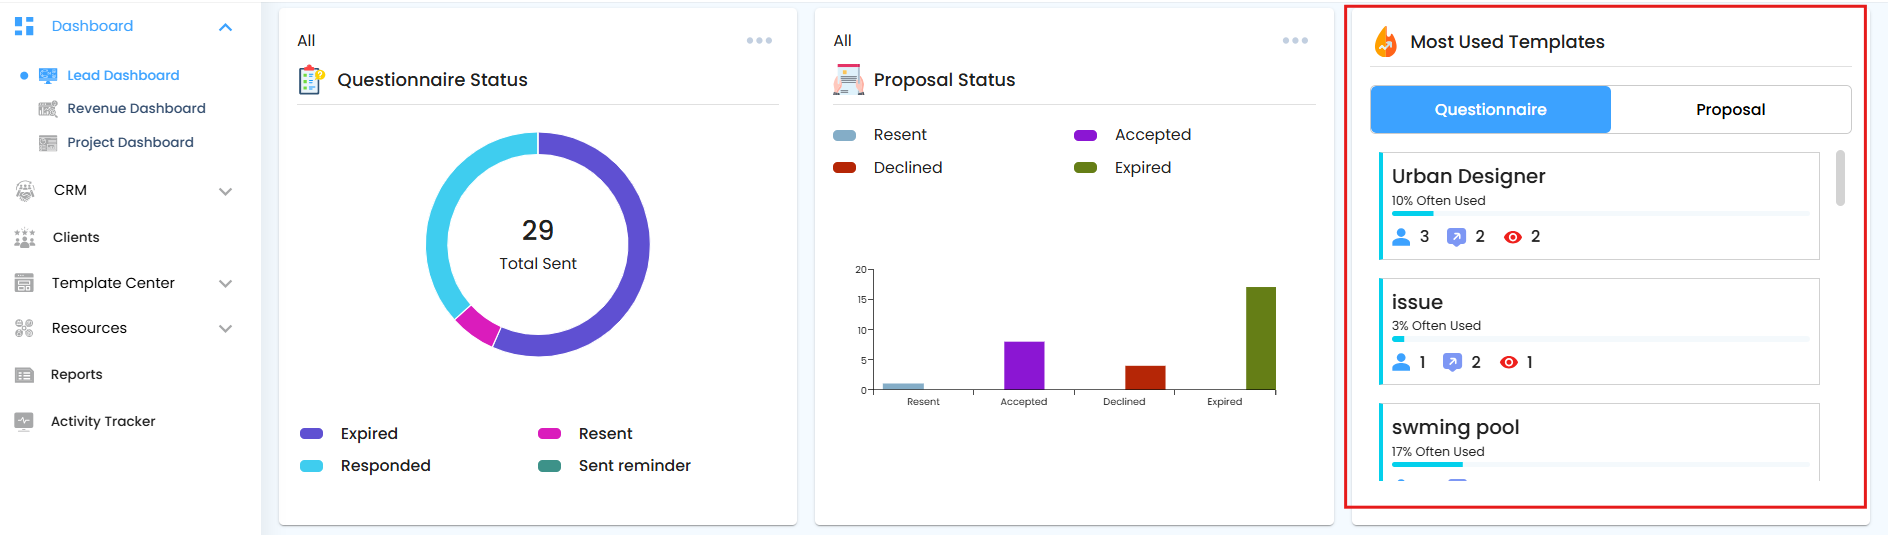Expand the CRM submenu chevron

coord(225,191)
